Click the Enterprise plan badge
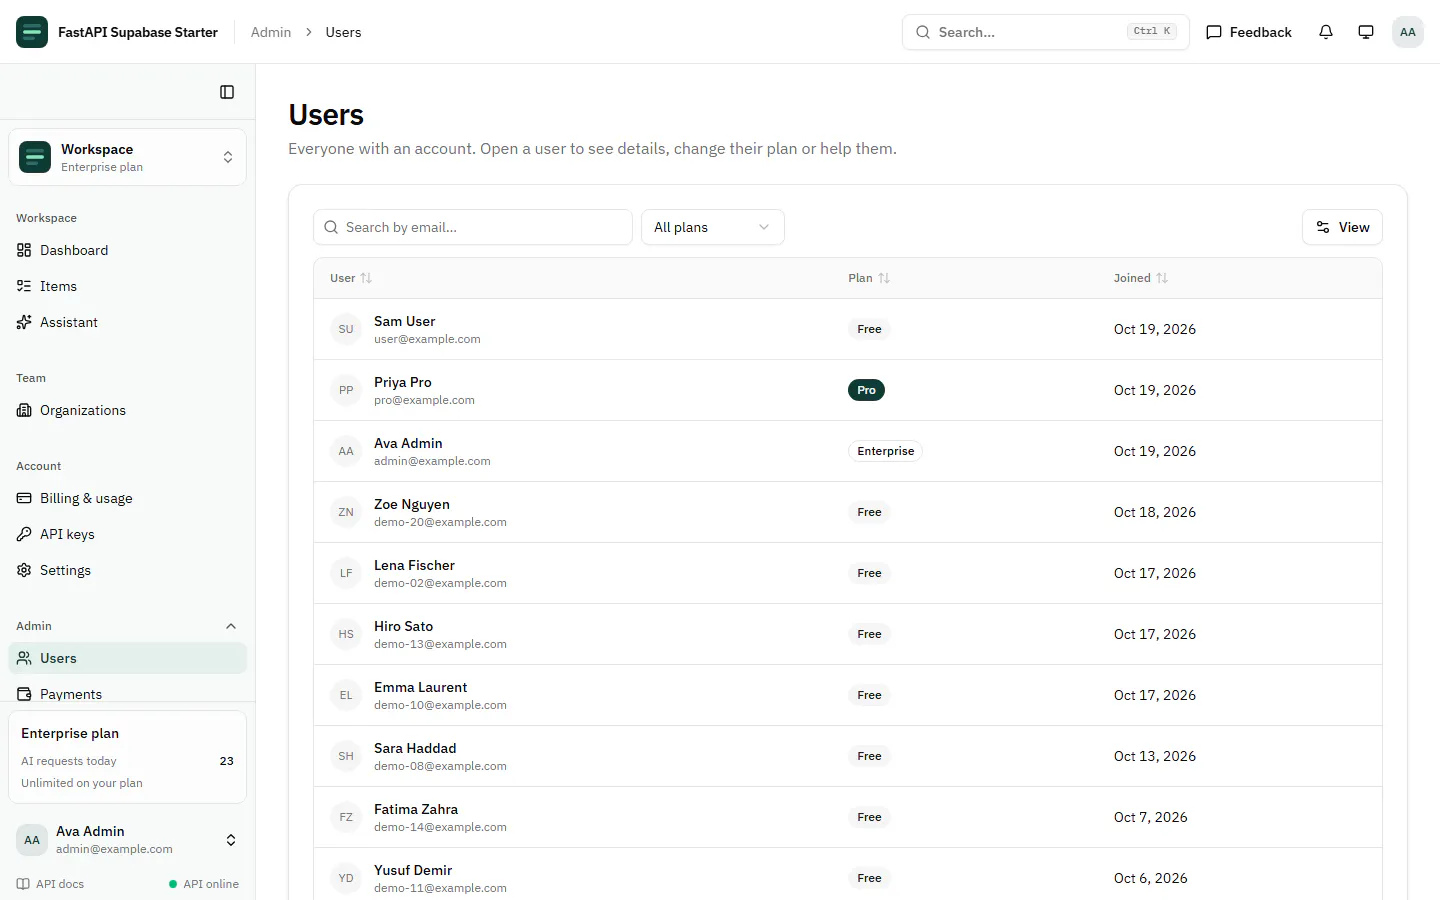 [x=886, y=451]
